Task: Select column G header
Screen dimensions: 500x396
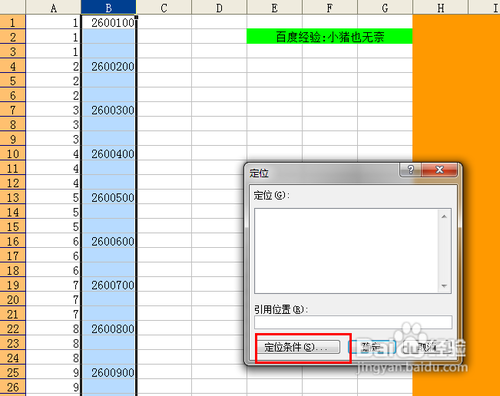Action: [385, 7]
